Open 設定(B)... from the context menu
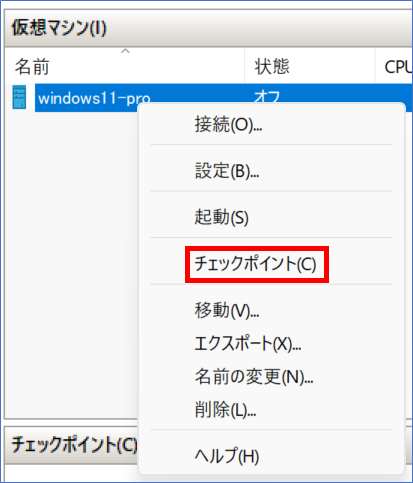Viewport: 413px width, 483px height. [227, 171]
